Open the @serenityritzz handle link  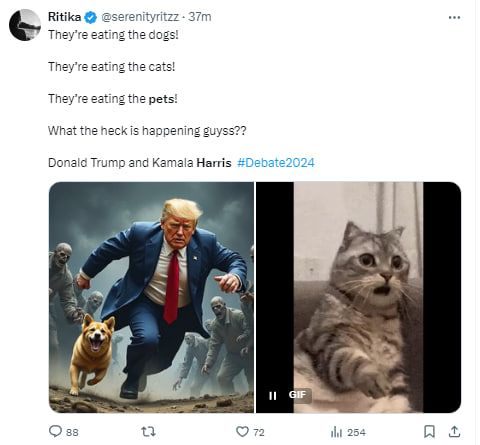click(140, 17)
